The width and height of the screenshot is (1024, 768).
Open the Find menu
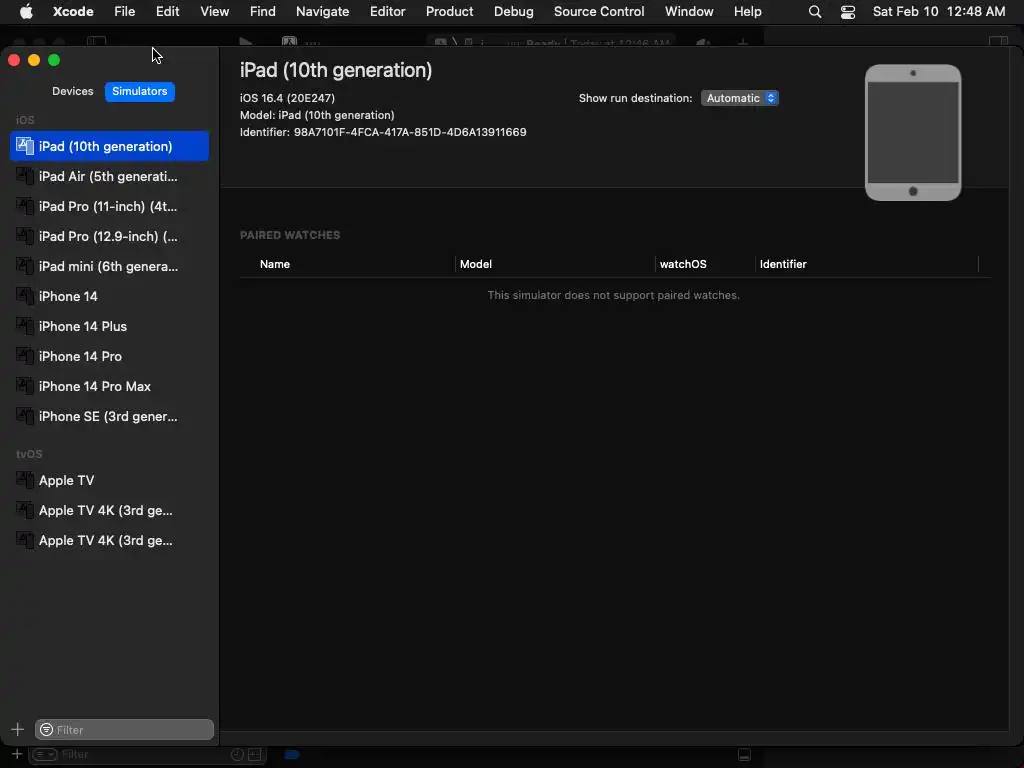coord(263,11)
